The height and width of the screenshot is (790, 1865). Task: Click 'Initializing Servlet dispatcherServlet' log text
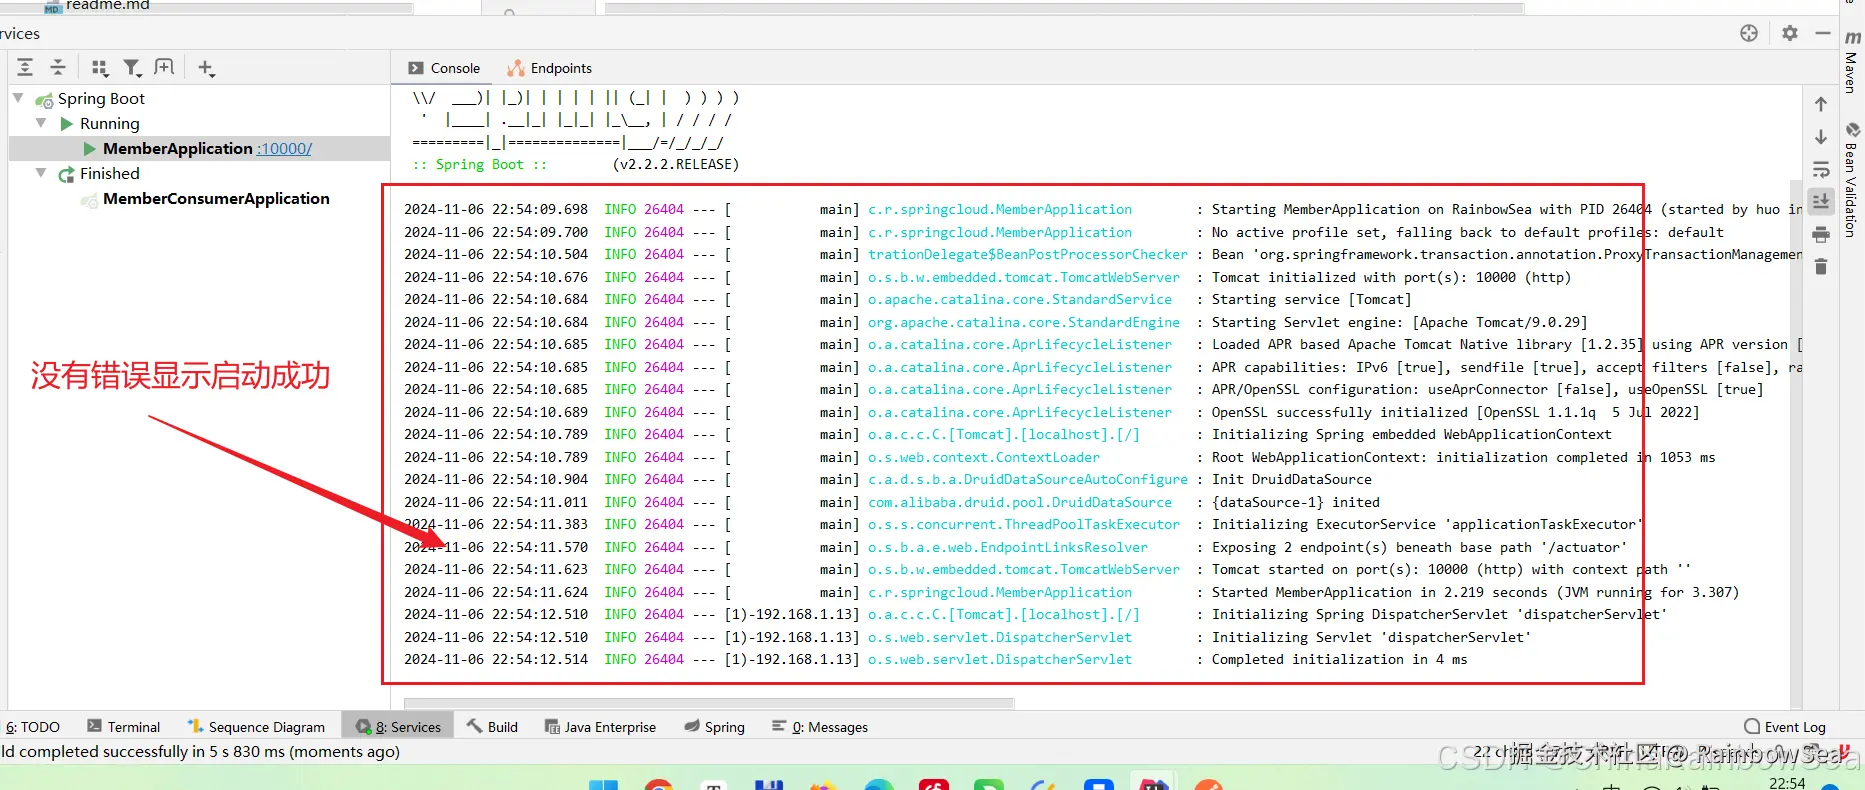pos(1371,637)
